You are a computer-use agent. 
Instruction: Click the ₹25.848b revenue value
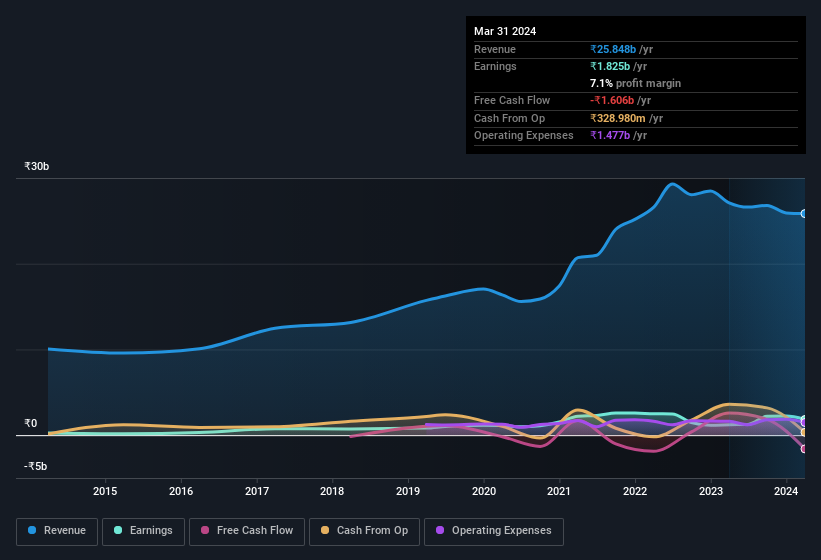point(613,49)
